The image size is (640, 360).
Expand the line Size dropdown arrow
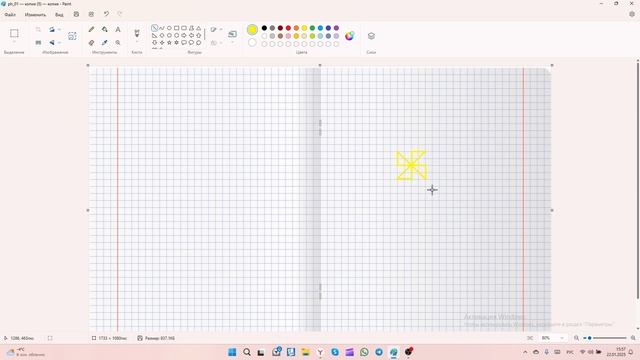[232, 42]
